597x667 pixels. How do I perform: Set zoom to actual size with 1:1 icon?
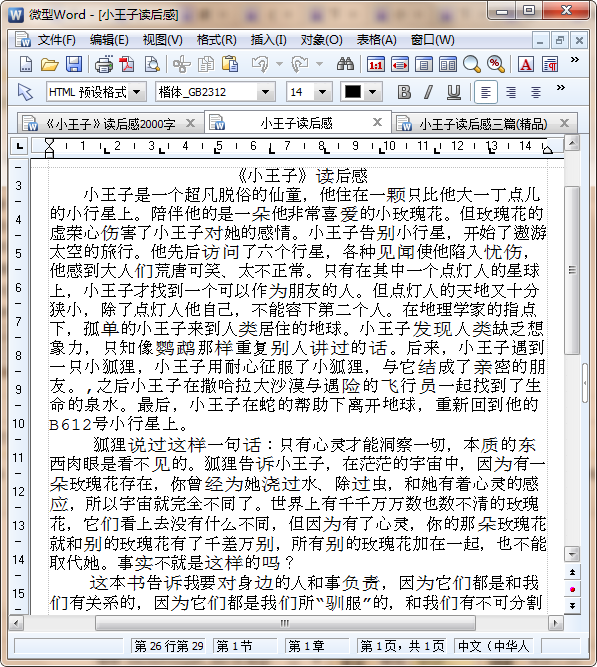(375, 64)
